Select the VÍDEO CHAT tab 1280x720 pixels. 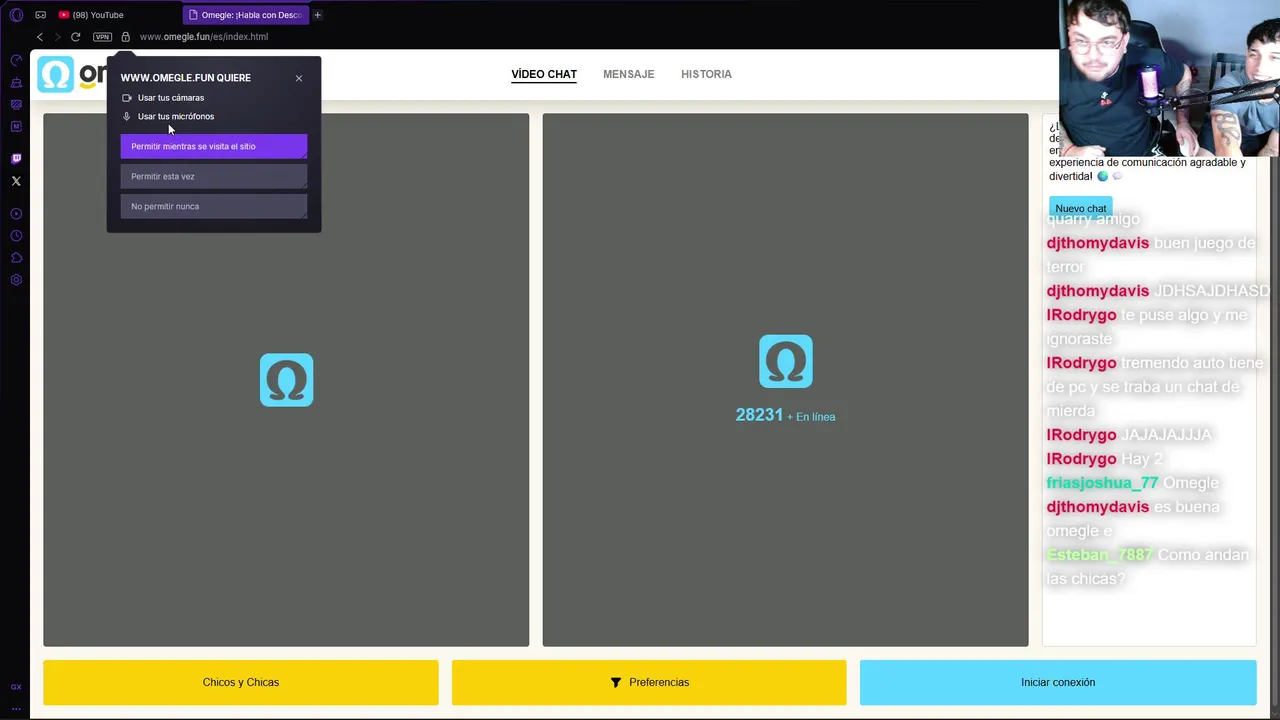pos(544,74)
